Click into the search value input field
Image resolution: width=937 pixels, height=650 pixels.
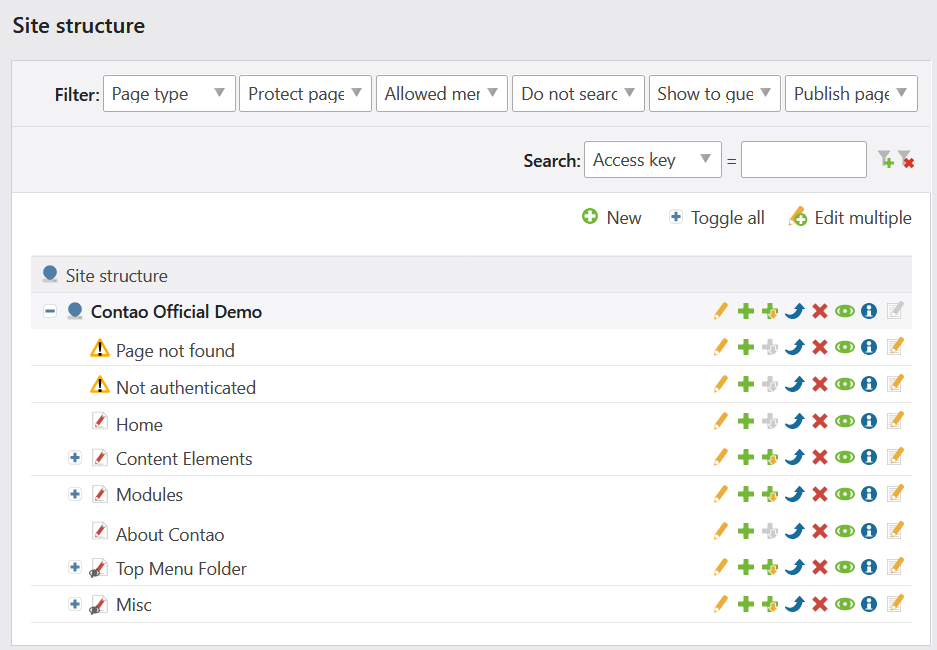(x=804, y=160)
